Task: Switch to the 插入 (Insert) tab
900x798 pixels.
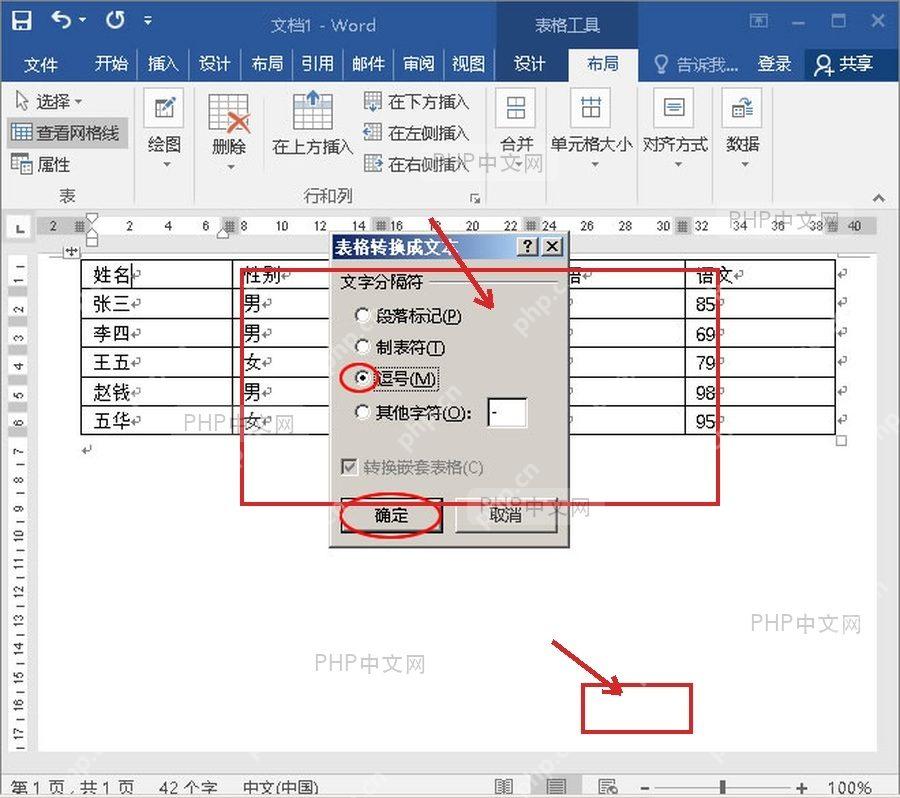Action: pyautogui.click(x=163, y=64)
